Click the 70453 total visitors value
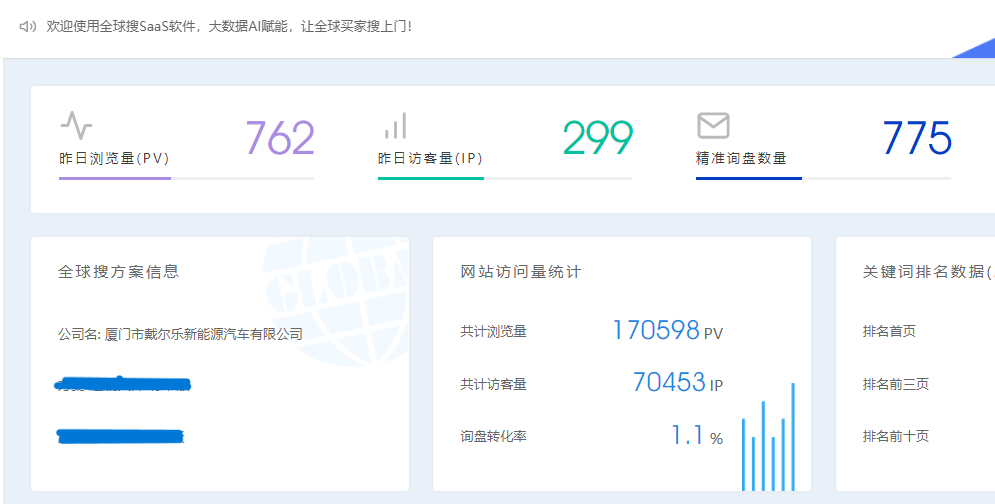Image resolution: width=995 pixels, height=504 pixels. [x=669, y=382]
